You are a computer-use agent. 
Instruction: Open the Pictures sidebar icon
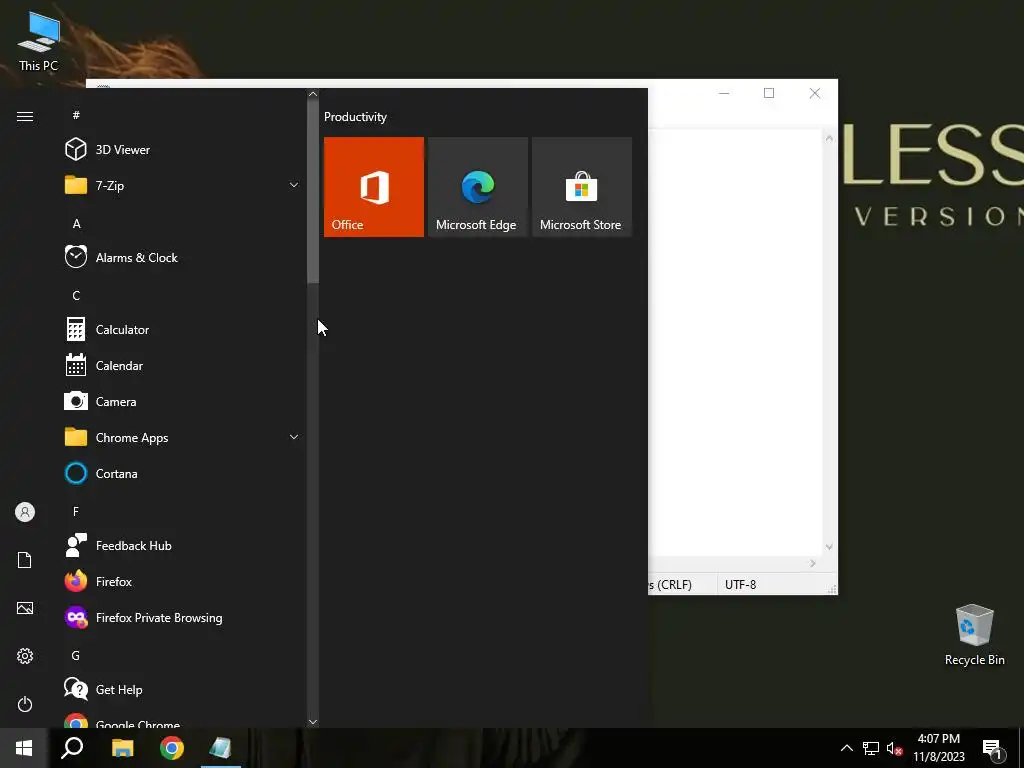(25, 608)
